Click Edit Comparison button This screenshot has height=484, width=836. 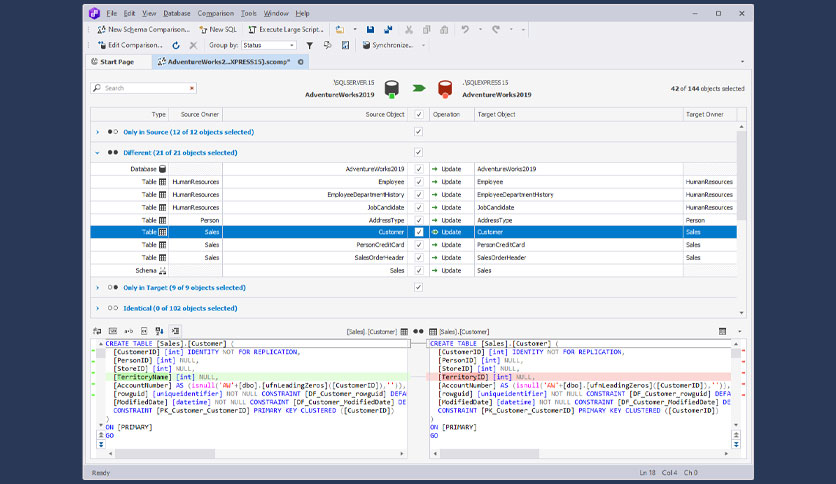click(131, 45)
